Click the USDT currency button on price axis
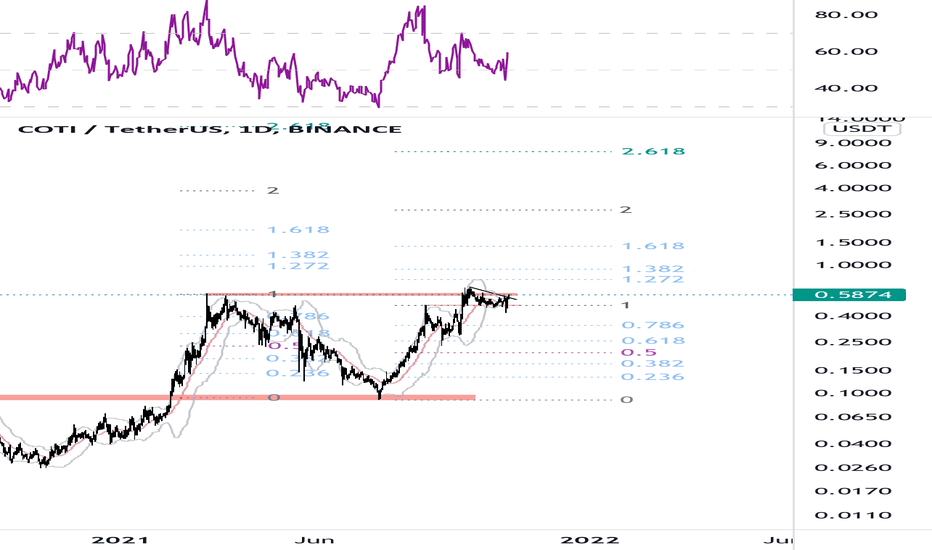Screen dimensions: 932x550 click(862, 128)
